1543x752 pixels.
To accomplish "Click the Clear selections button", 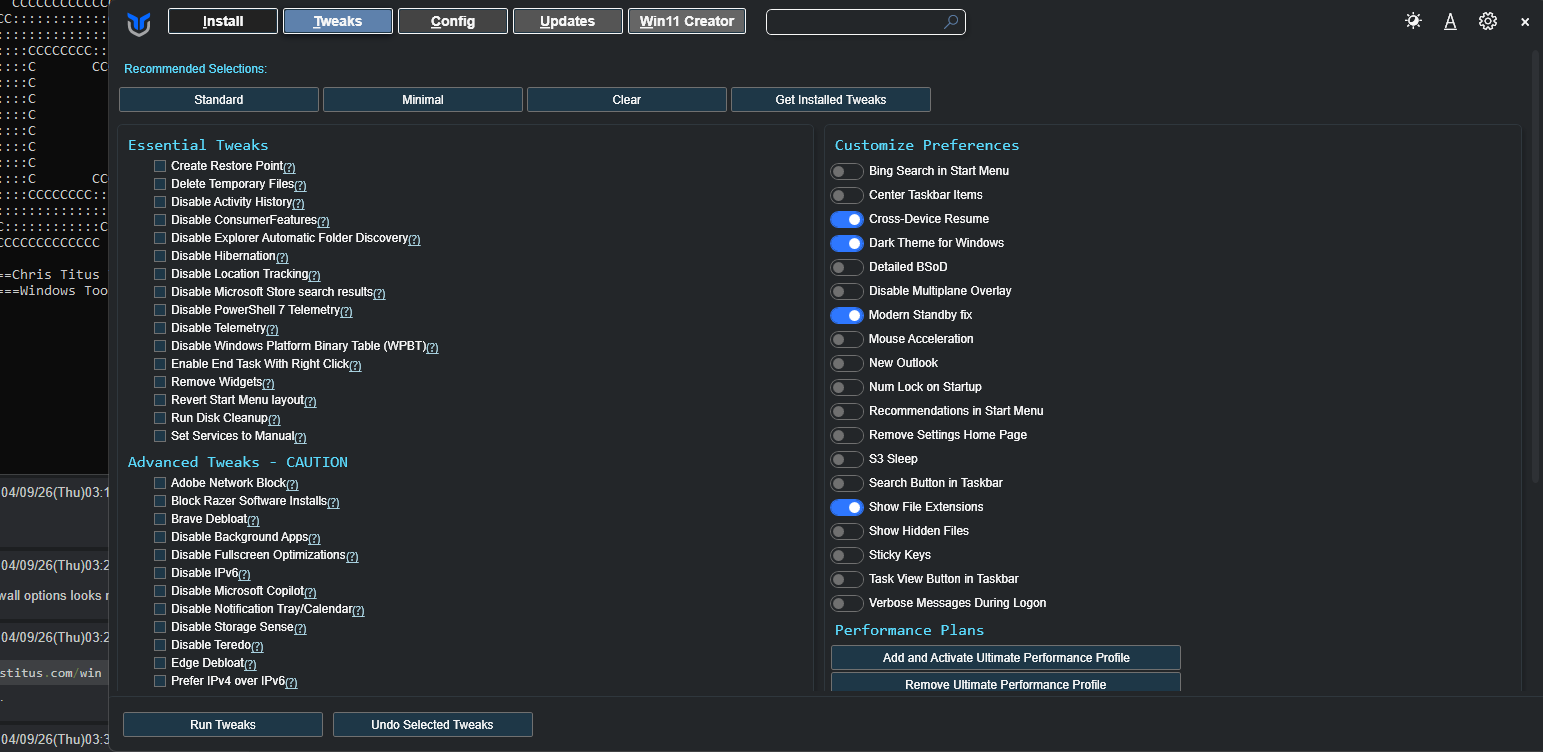I will pos(627,100).
